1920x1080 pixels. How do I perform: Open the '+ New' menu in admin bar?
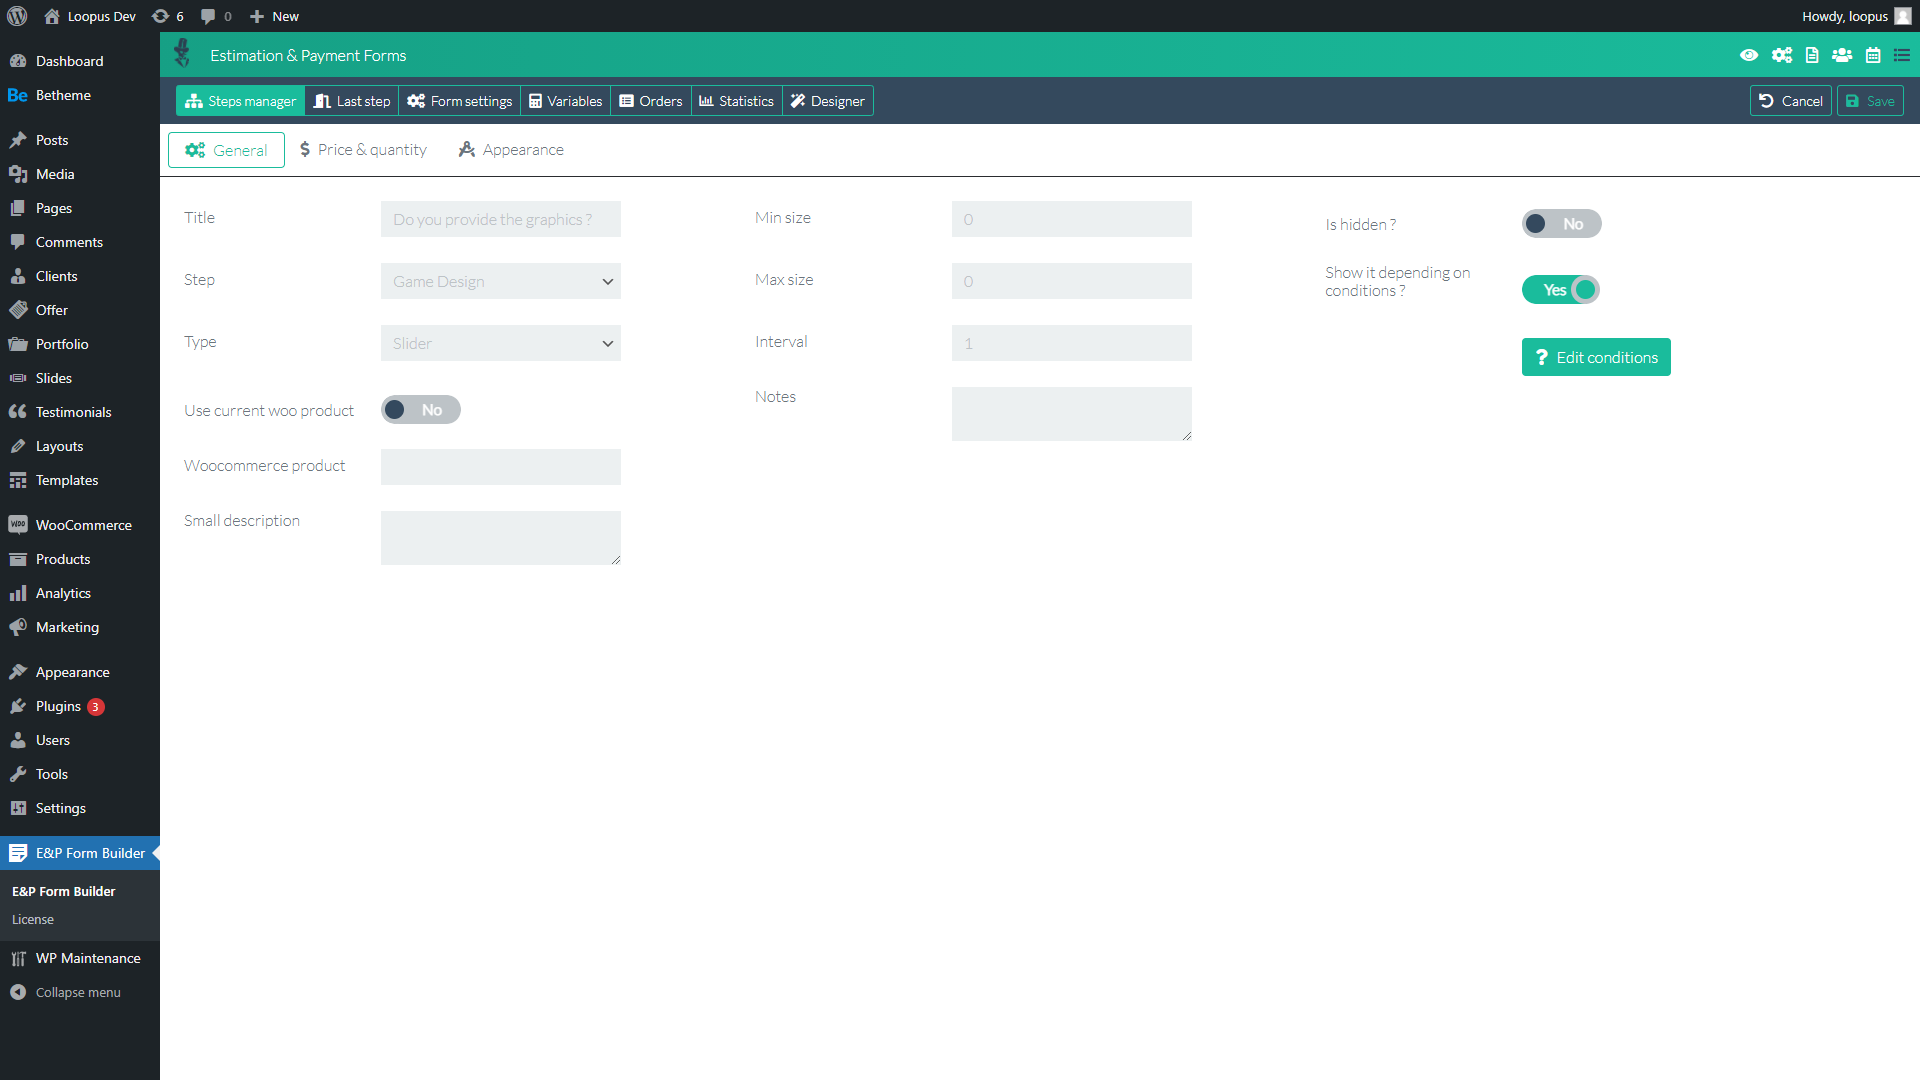(274, 16)
